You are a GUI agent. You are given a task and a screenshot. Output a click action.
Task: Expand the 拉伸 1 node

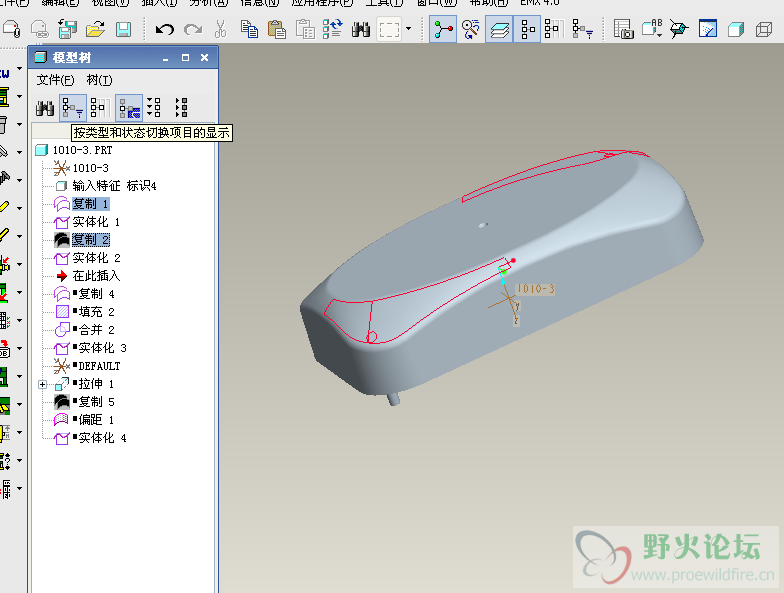click(x=42, y=384)
